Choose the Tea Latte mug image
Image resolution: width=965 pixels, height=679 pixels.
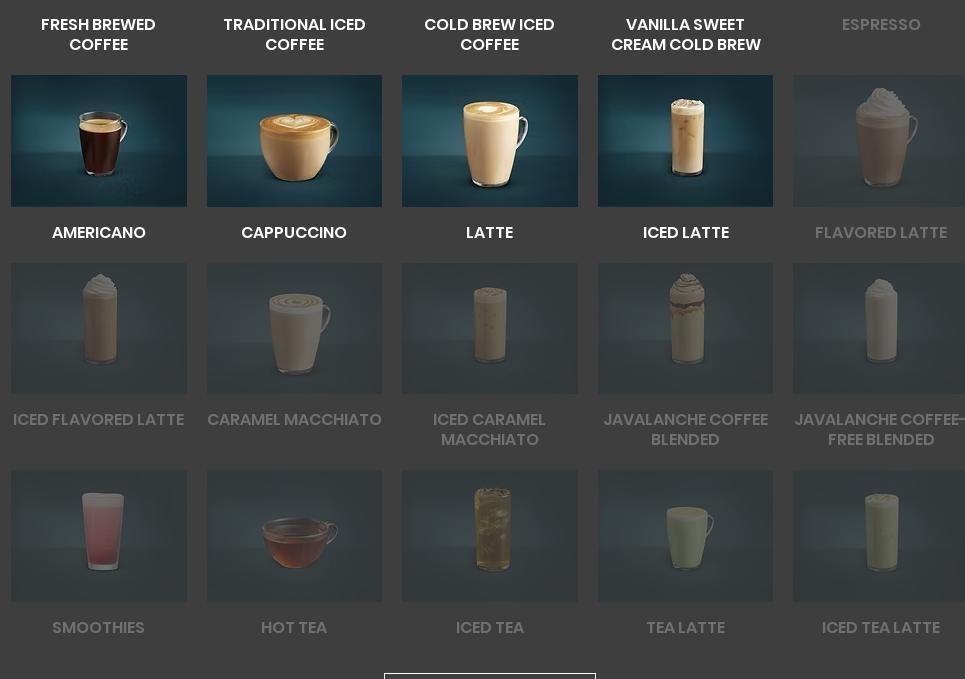(x=685, y=536)
